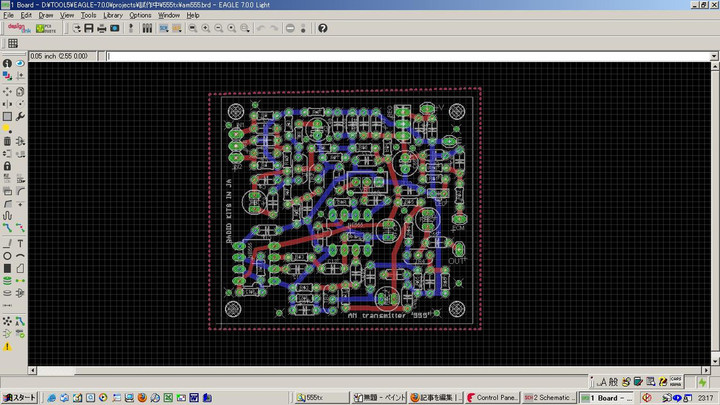720x405 pixels.
Task: Click the Windows Start button
Action: coord(19,397)
